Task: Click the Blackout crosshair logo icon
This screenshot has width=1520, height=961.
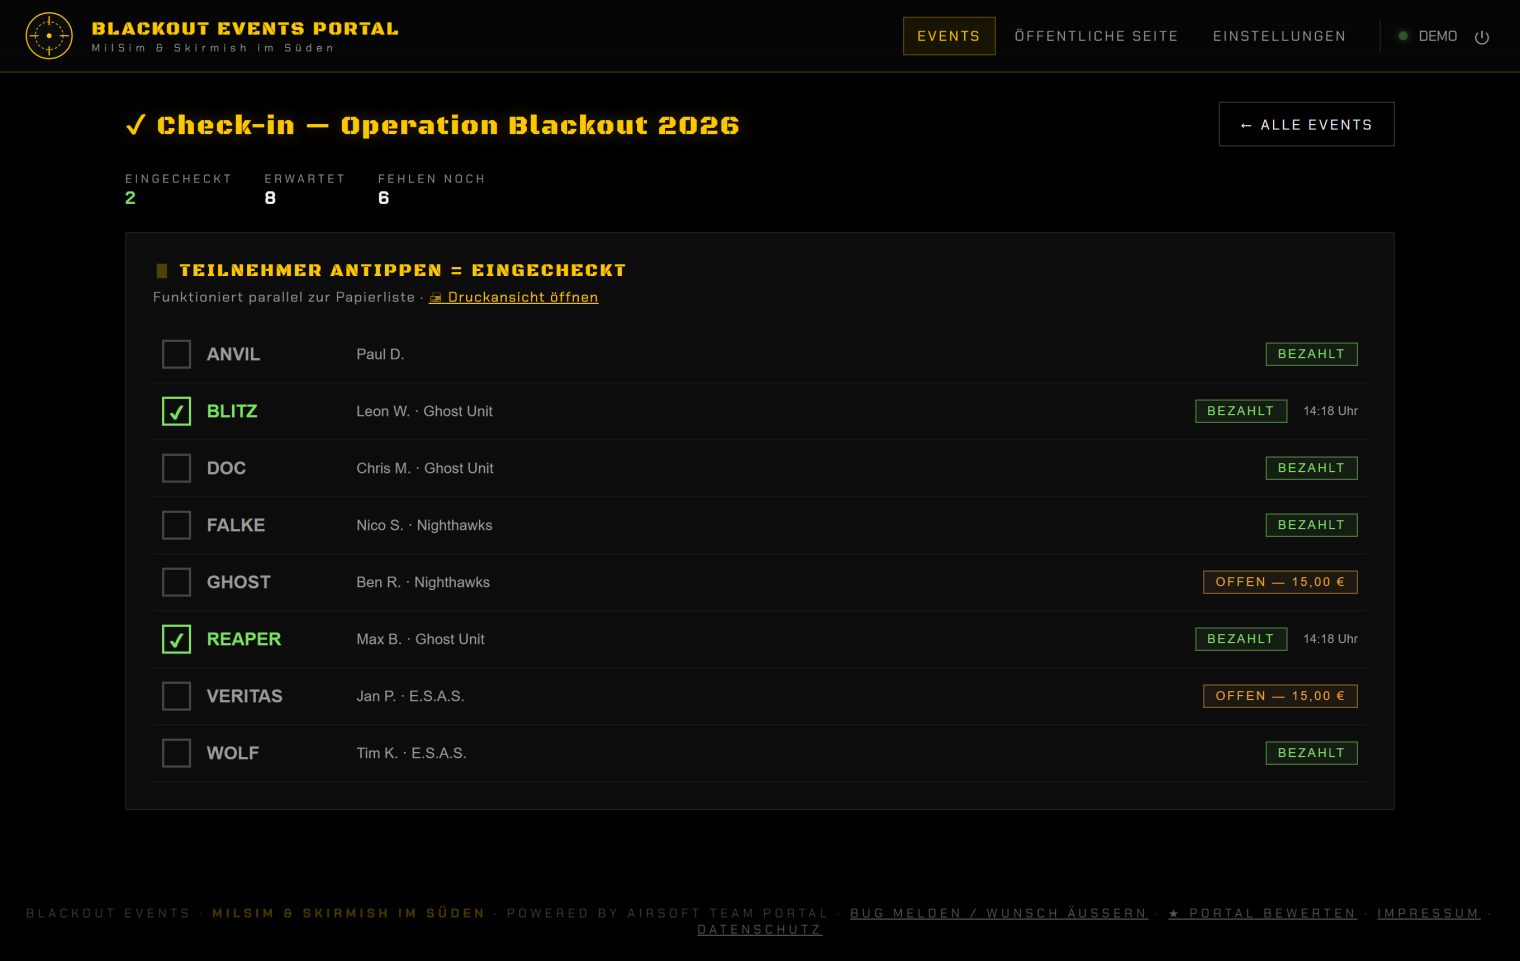Action: (x=49, y=36)
